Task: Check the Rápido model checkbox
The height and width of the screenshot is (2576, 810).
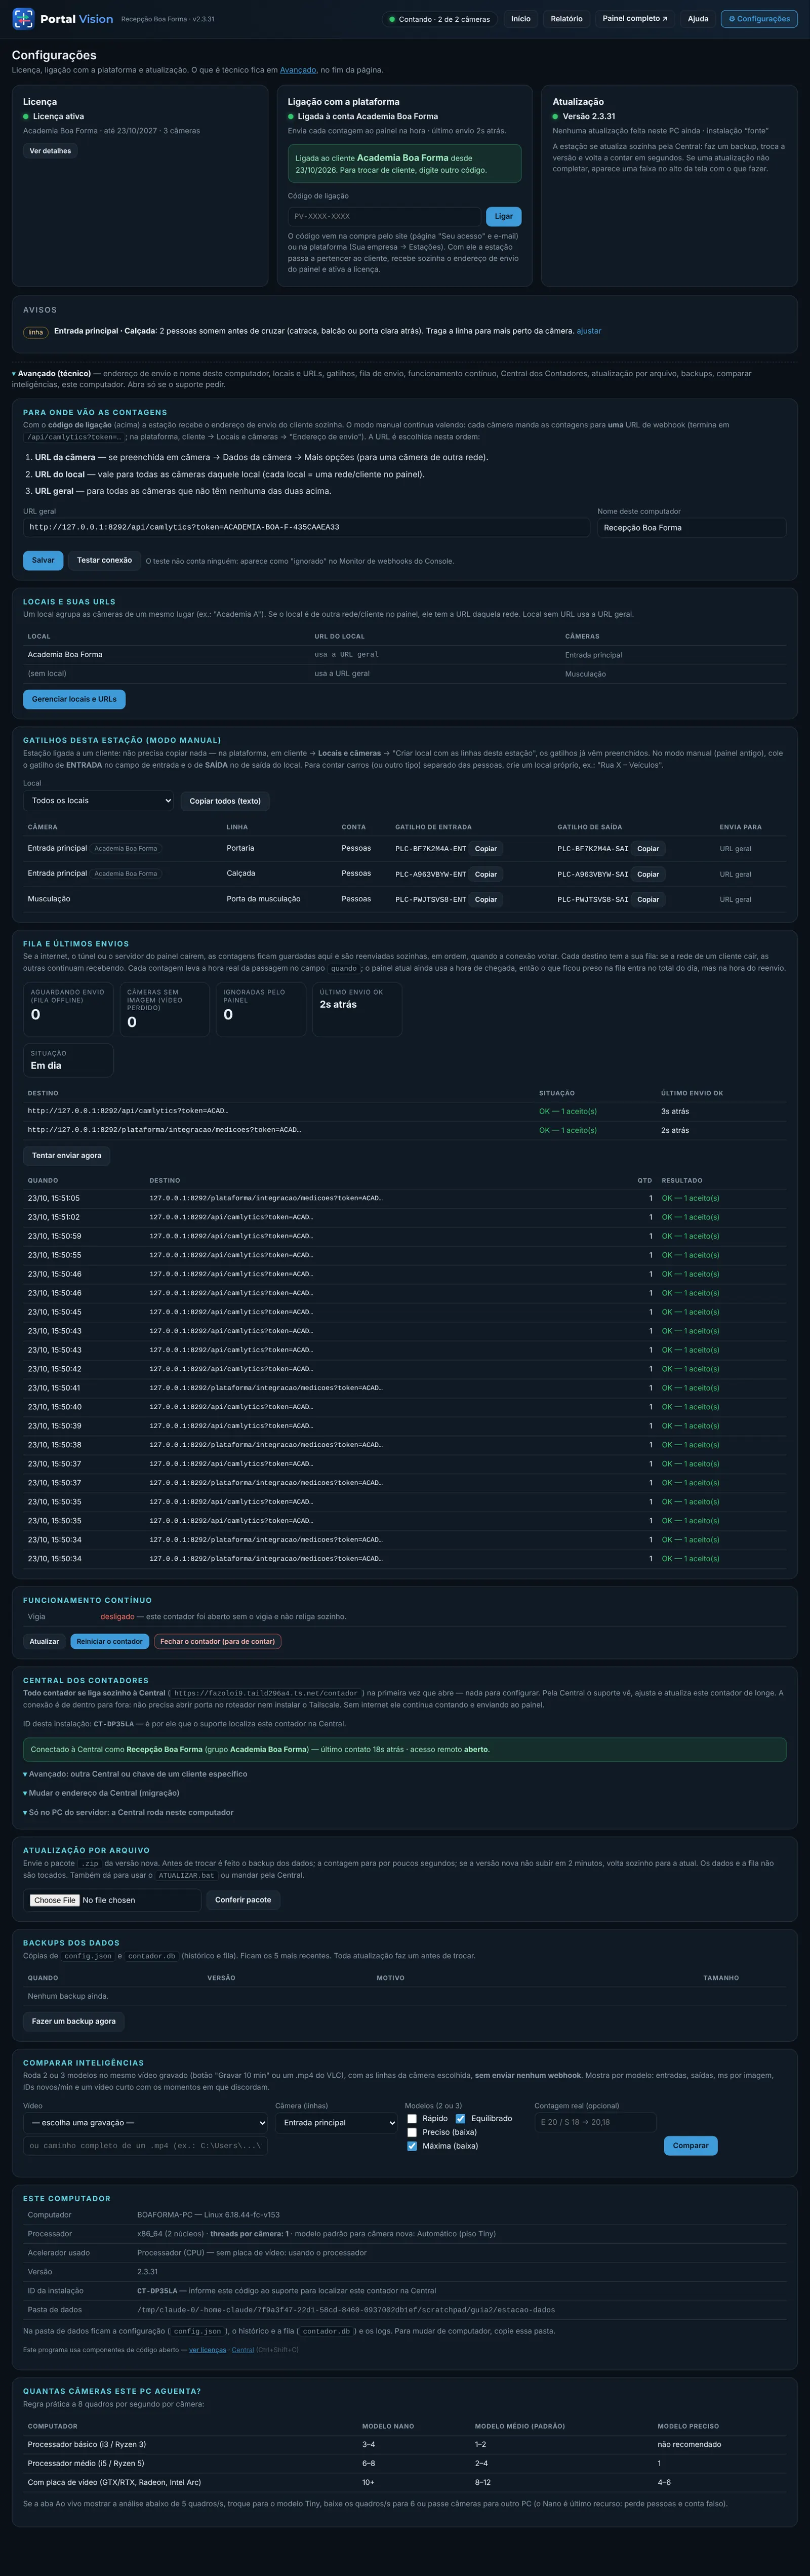Action: coord(411,2118)
